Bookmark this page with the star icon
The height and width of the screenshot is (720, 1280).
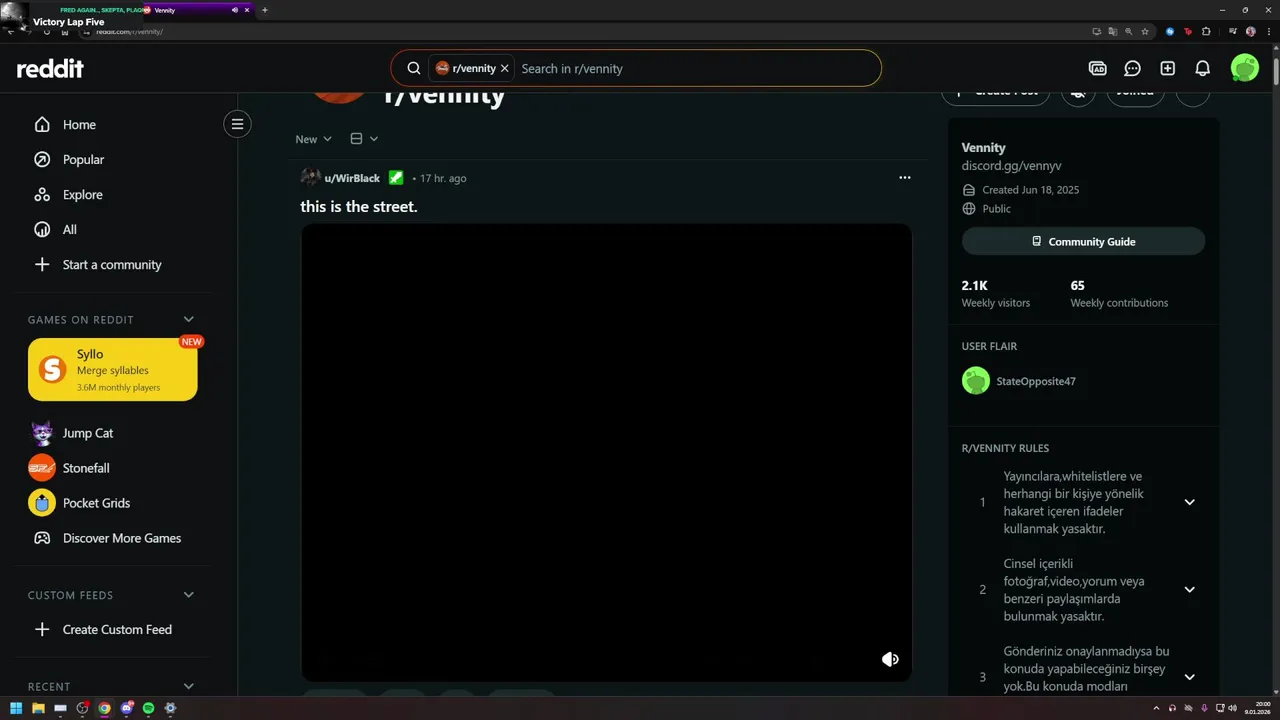[1145, 31]
